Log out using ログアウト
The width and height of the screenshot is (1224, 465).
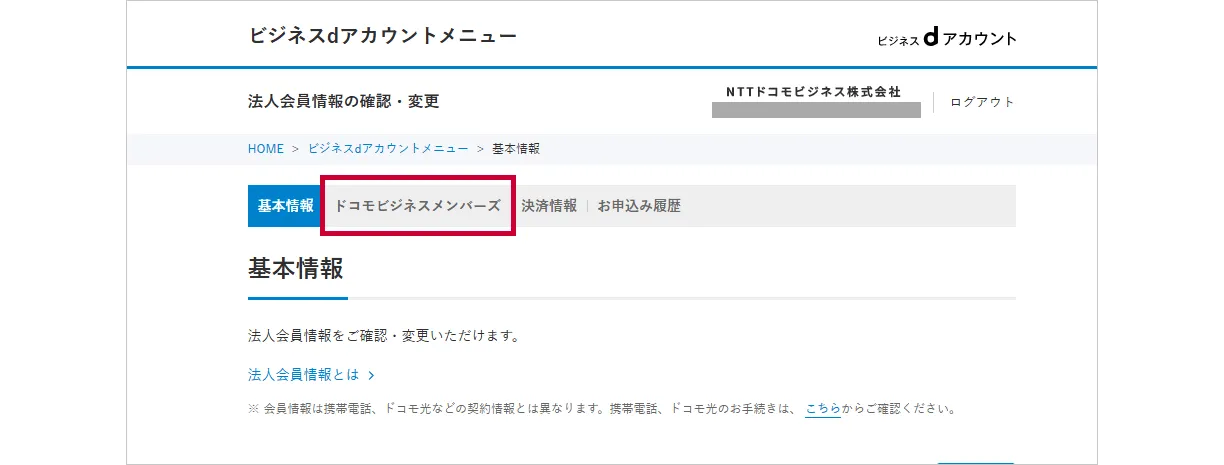pos(982,102)
